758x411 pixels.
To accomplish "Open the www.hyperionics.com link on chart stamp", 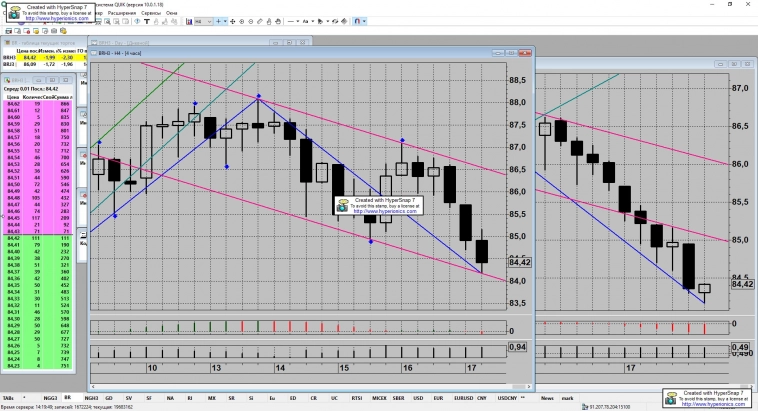I will (381, 211).
